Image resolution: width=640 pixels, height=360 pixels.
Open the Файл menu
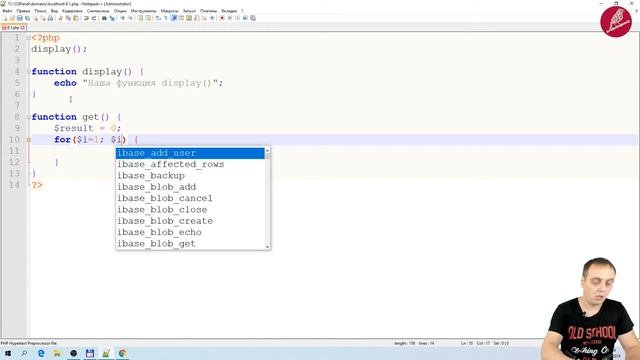tap(7, 11)
